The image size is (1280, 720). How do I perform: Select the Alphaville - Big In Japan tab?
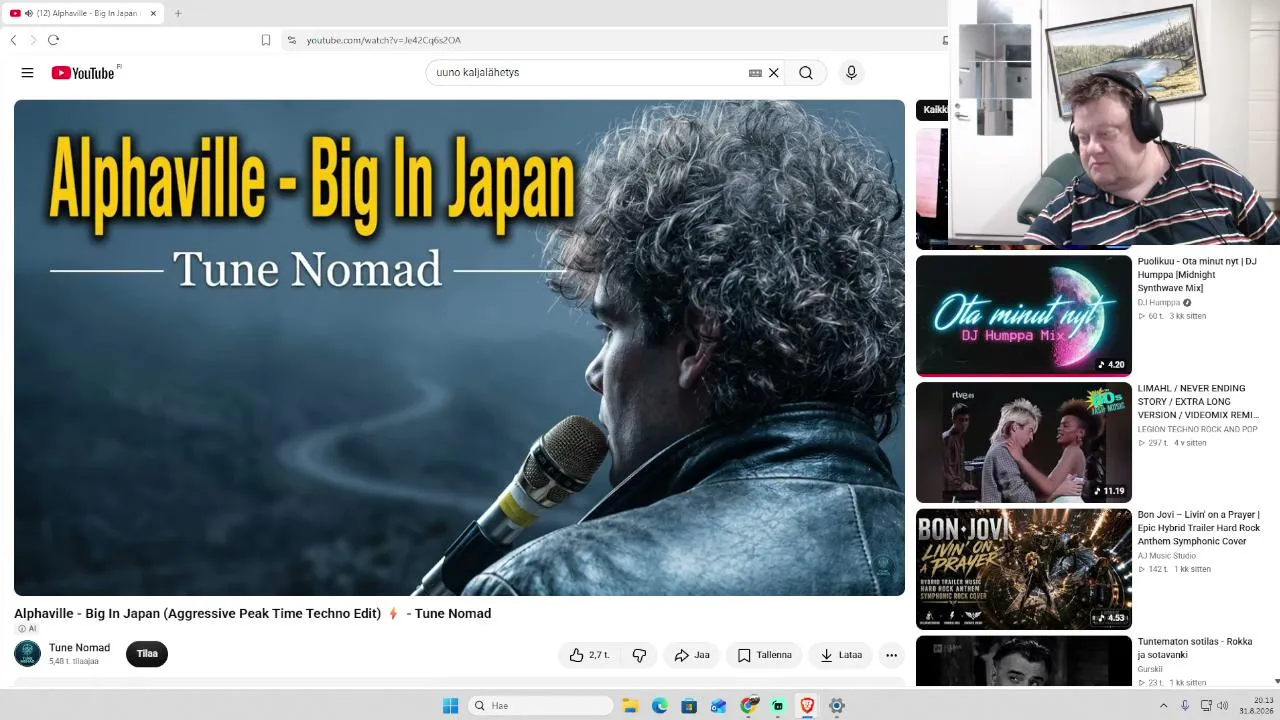(x=83, y=13)
